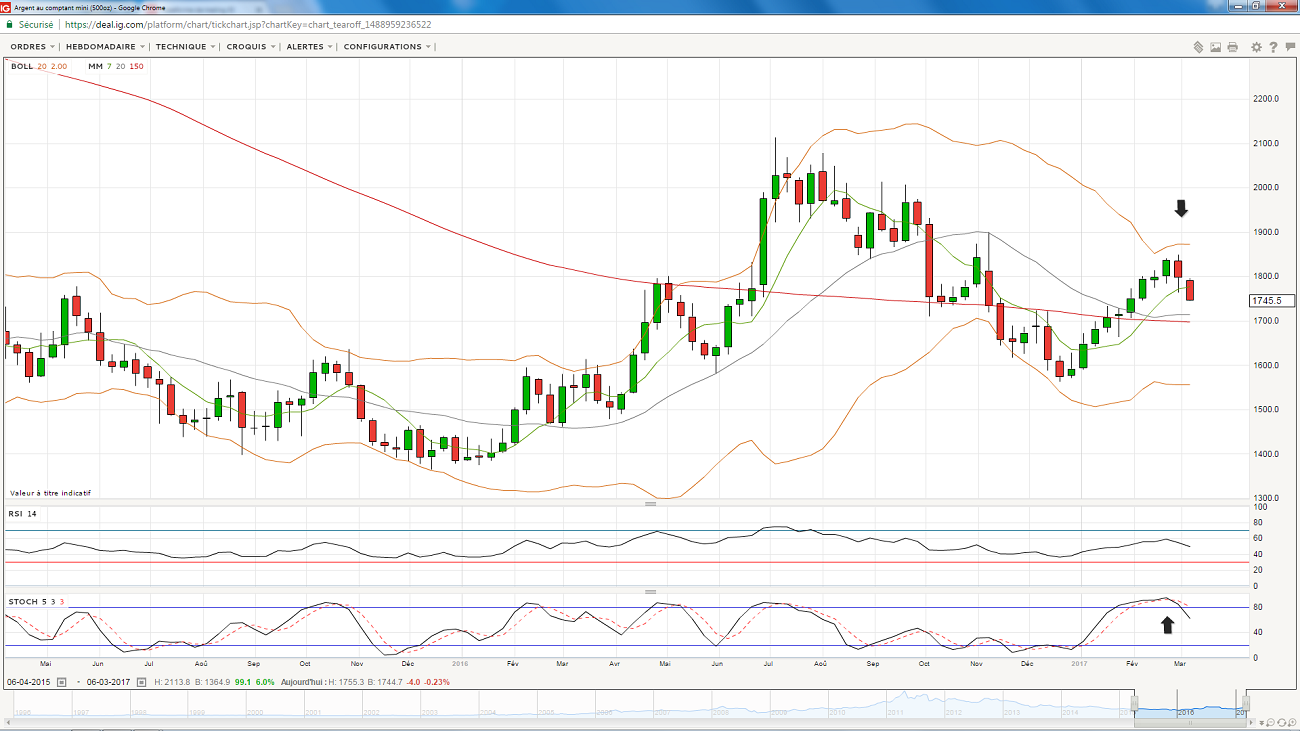
Task: Open start date 06-04-2015 calendar picker
Action: pos(61,682)
